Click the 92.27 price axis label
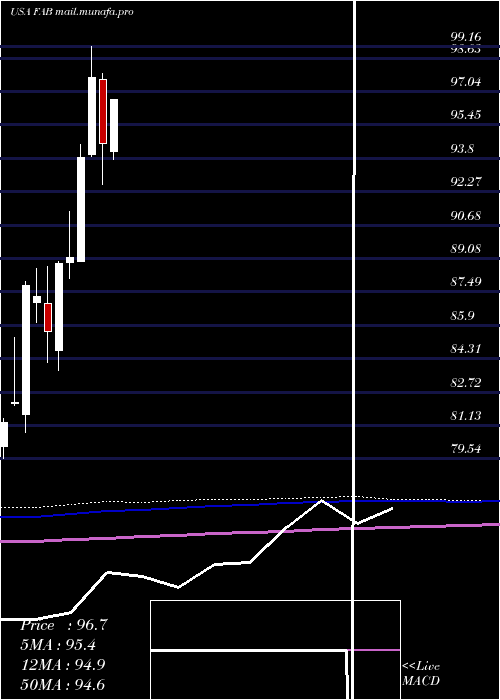500x700 pixels. [x=466, y=182]
